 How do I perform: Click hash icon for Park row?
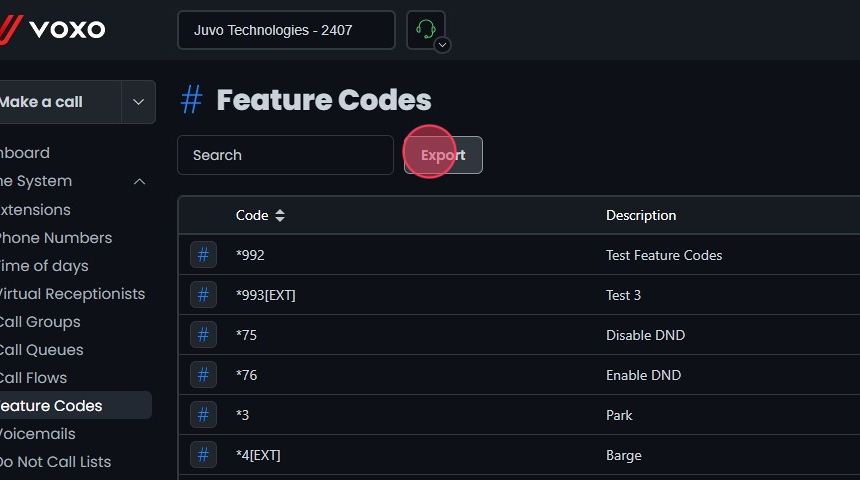203,415
